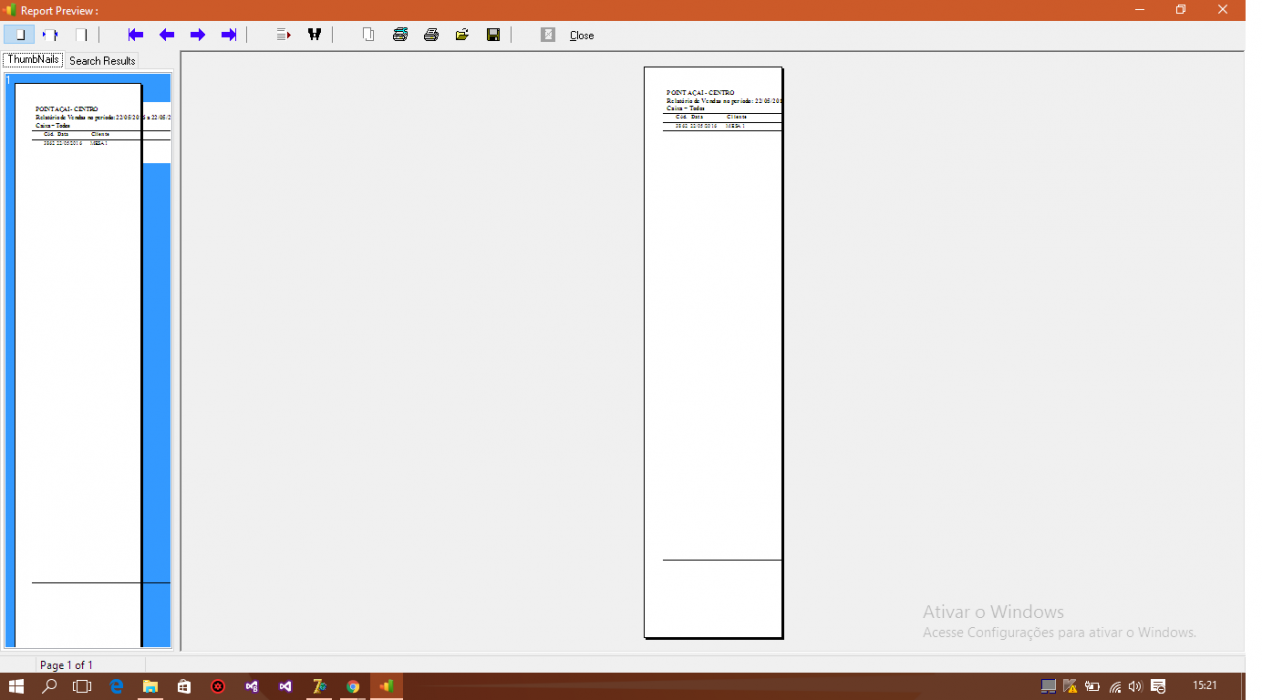Select 100 percent zoom page icon
The height and width of the screenshot is (700, 1262).
tap(81, 35)
